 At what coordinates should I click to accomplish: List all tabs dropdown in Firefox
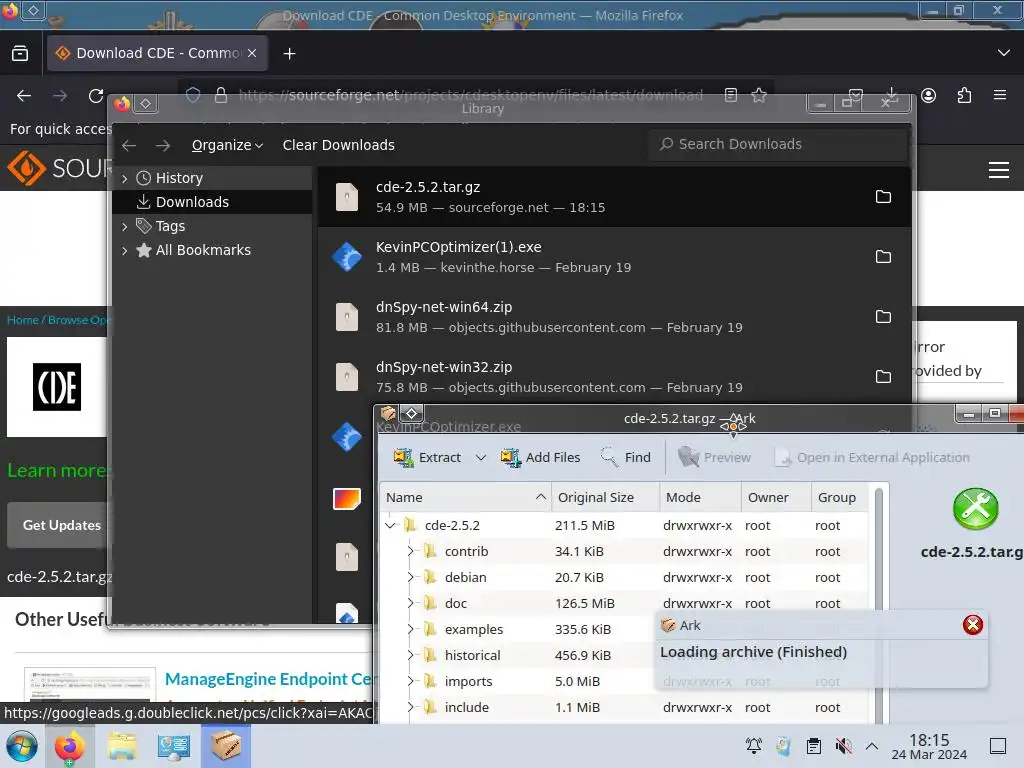pos(1004,53)
